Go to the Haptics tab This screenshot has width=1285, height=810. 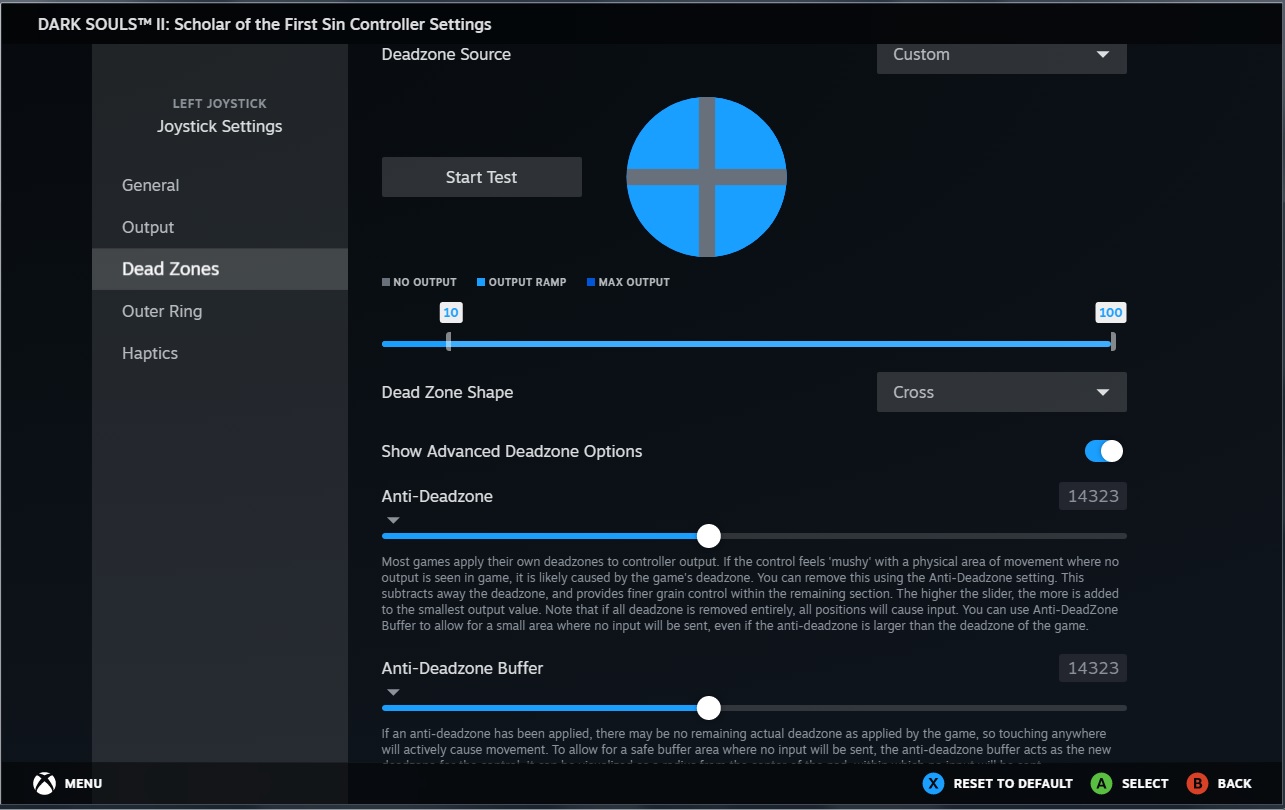(150, 353)
